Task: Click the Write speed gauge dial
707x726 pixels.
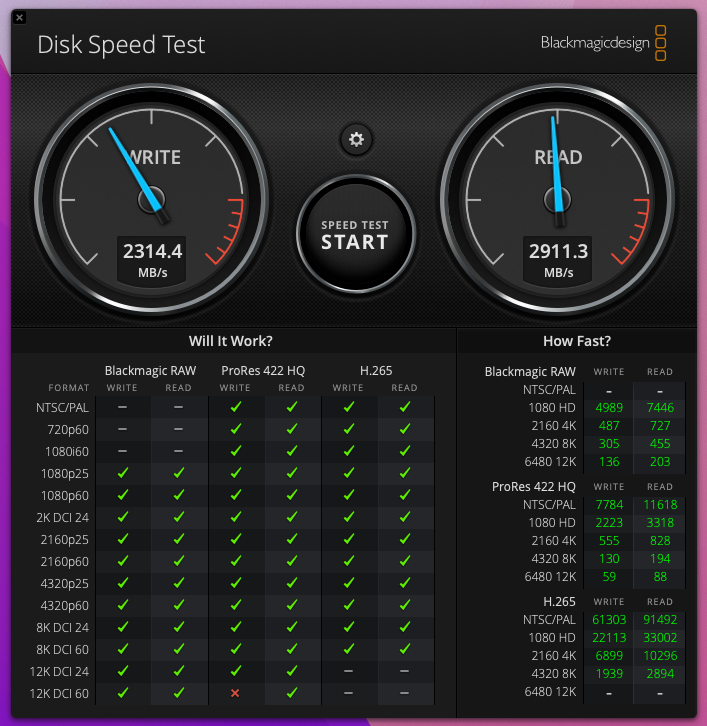Action: coord(151,199)
